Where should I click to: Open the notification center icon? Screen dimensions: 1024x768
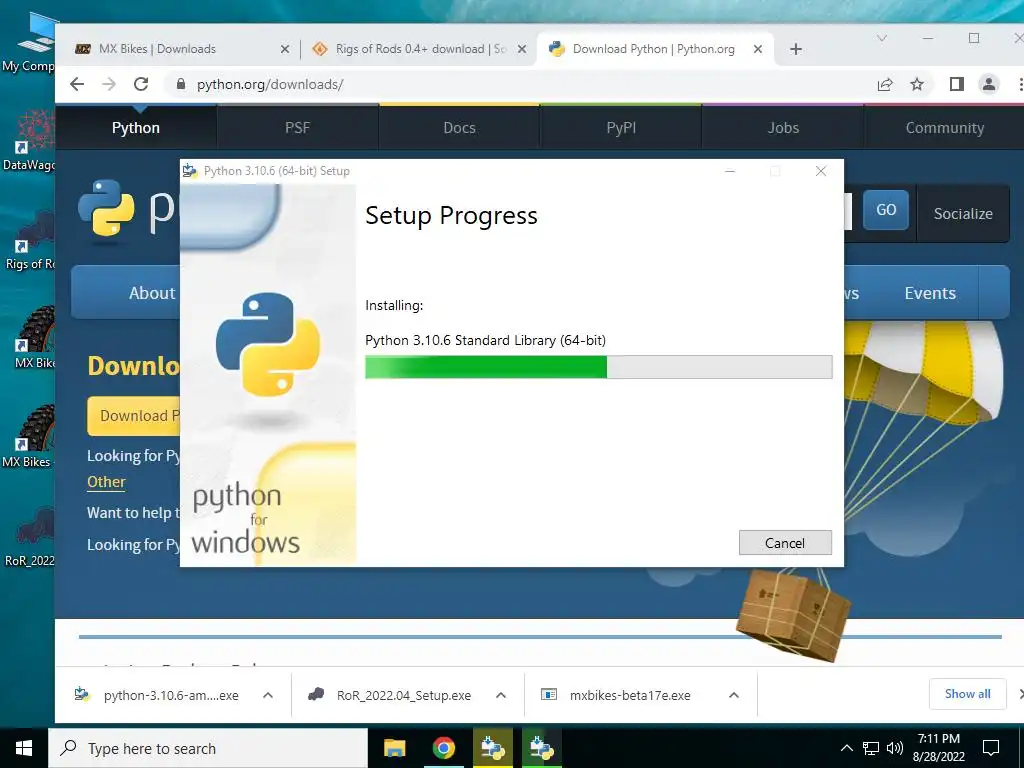[991, 748]
